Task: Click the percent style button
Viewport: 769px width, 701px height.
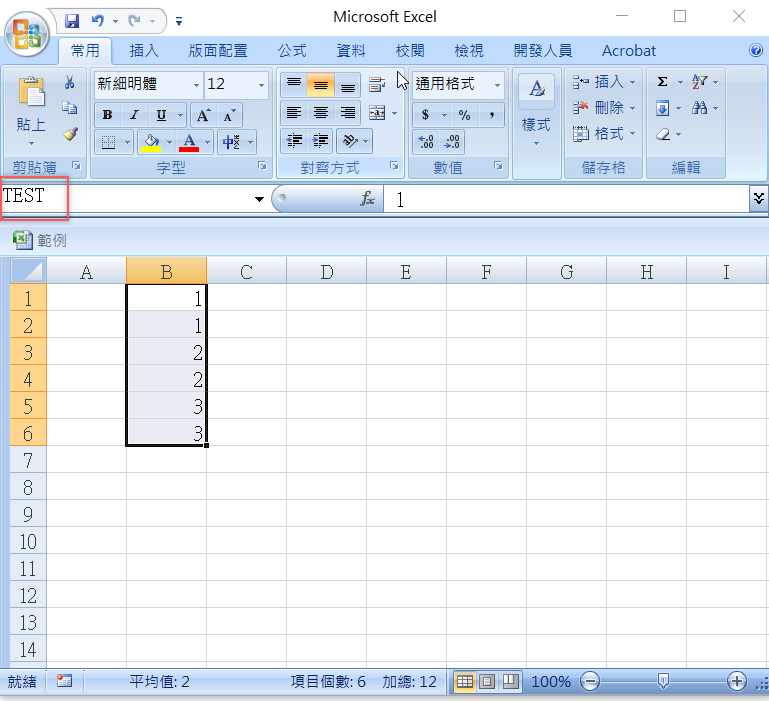Action: pos(464,115)
